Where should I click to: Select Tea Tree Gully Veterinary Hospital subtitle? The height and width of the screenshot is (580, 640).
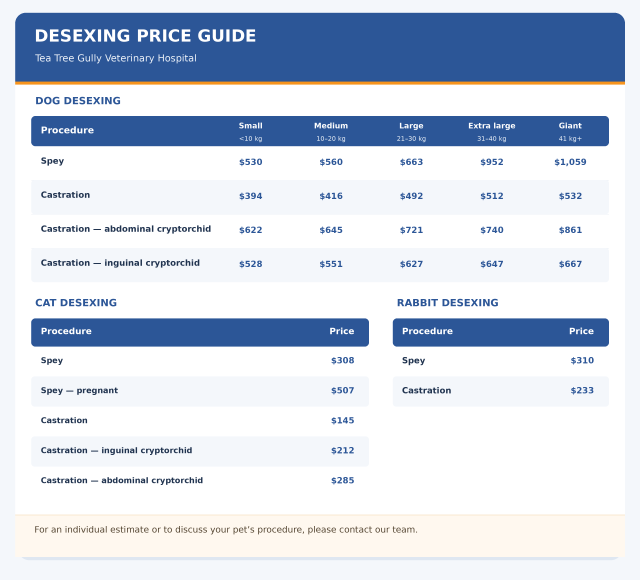point(116,58)
